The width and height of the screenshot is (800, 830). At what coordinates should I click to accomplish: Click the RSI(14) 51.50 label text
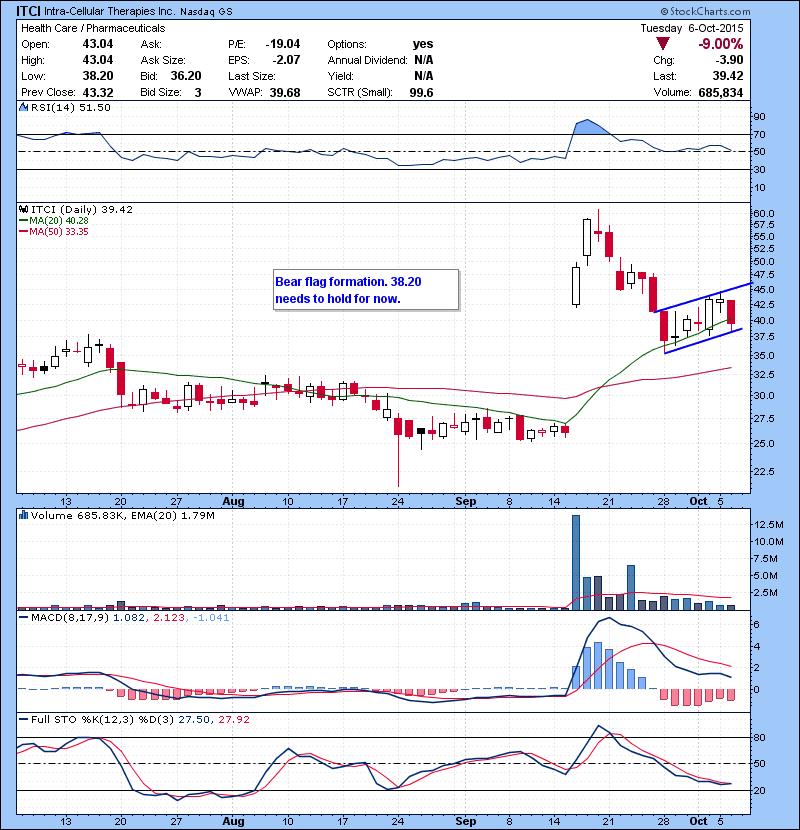71,107
